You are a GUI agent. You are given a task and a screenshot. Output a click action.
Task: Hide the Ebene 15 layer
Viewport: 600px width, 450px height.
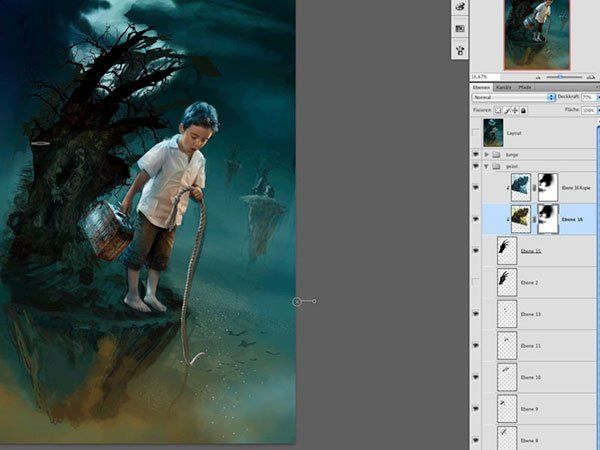476,251
